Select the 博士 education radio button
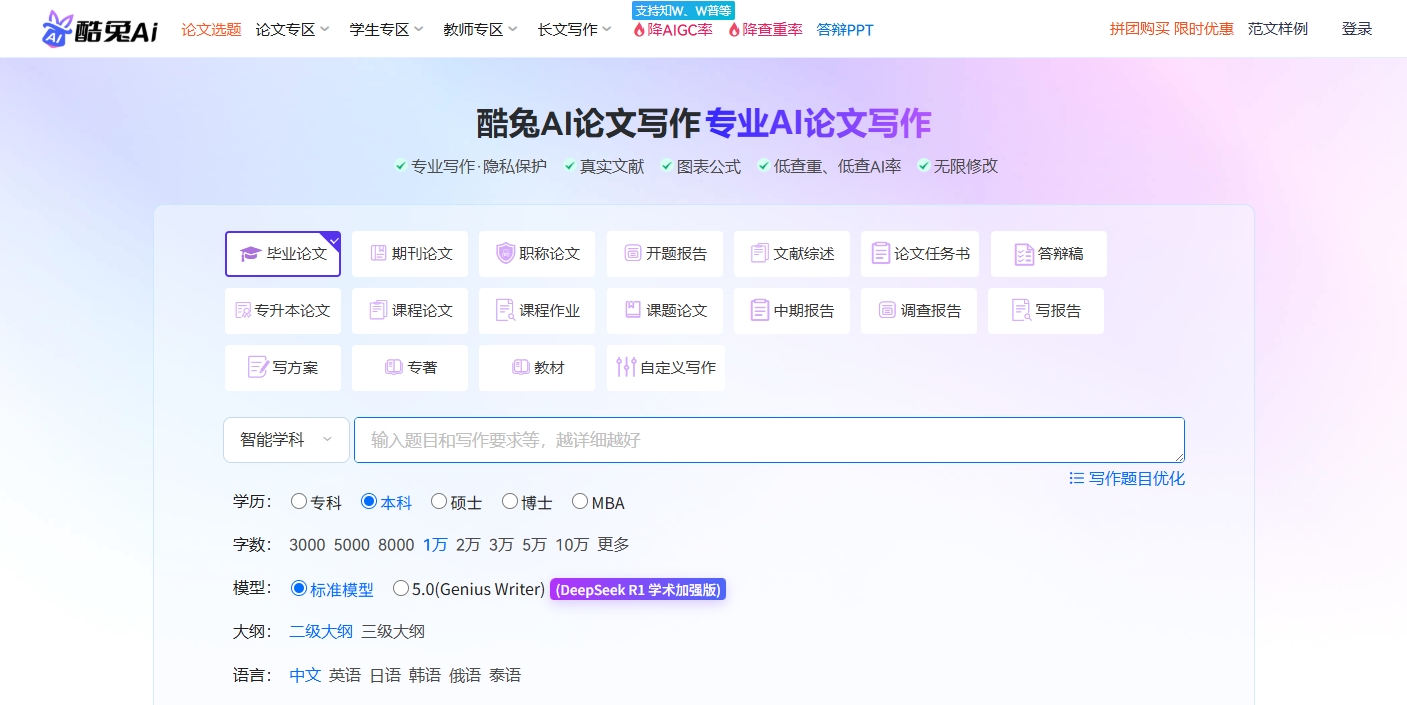This screenshot has height=705, width=1407. [510, 501]
